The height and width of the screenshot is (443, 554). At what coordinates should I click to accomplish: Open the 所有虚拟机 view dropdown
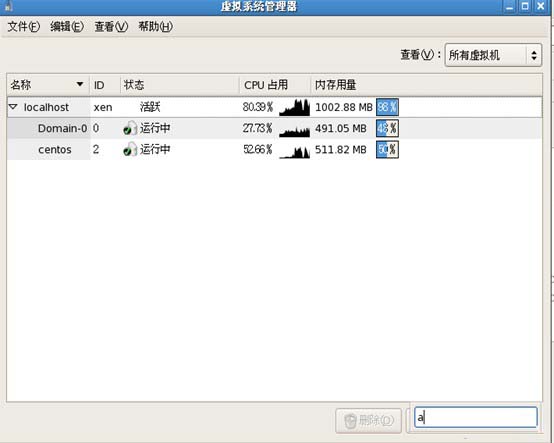(493, 55)
